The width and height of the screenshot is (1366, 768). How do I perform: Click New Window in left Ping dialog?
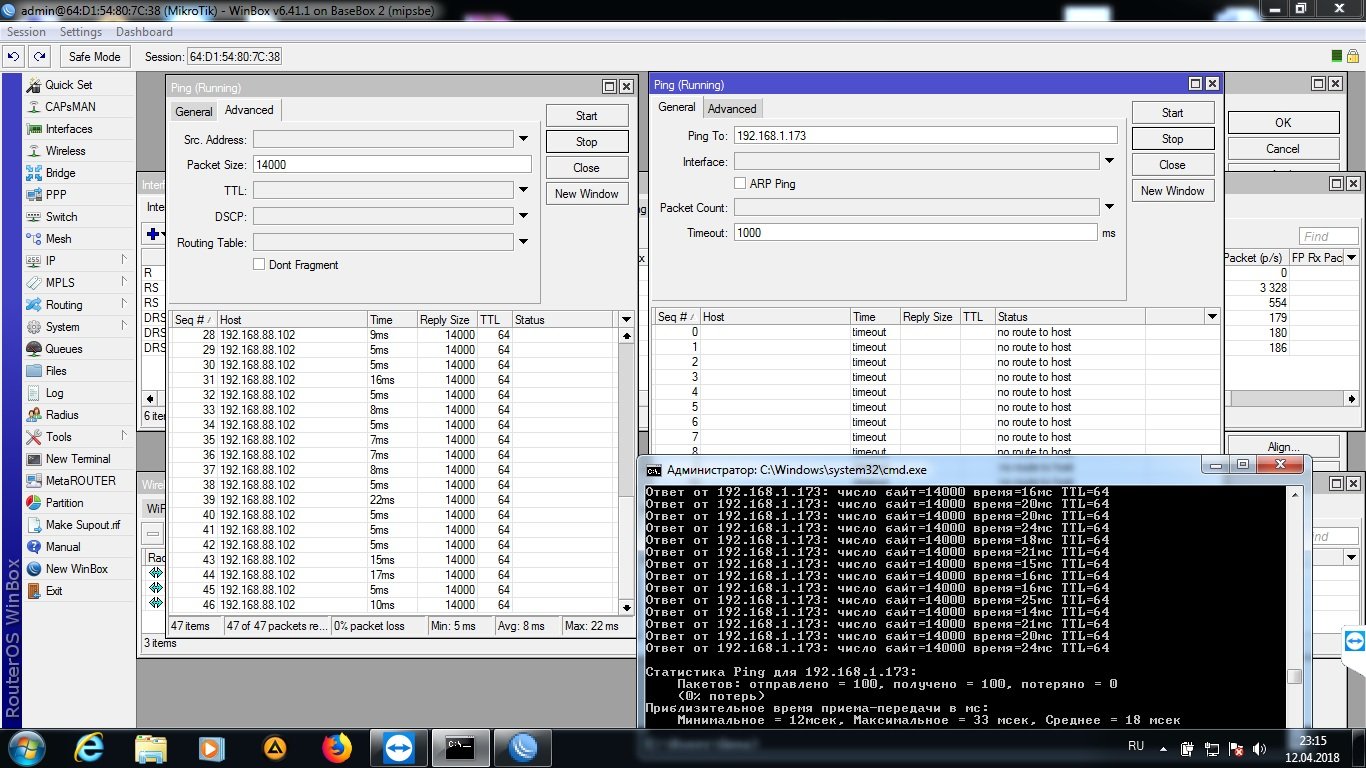586,194
